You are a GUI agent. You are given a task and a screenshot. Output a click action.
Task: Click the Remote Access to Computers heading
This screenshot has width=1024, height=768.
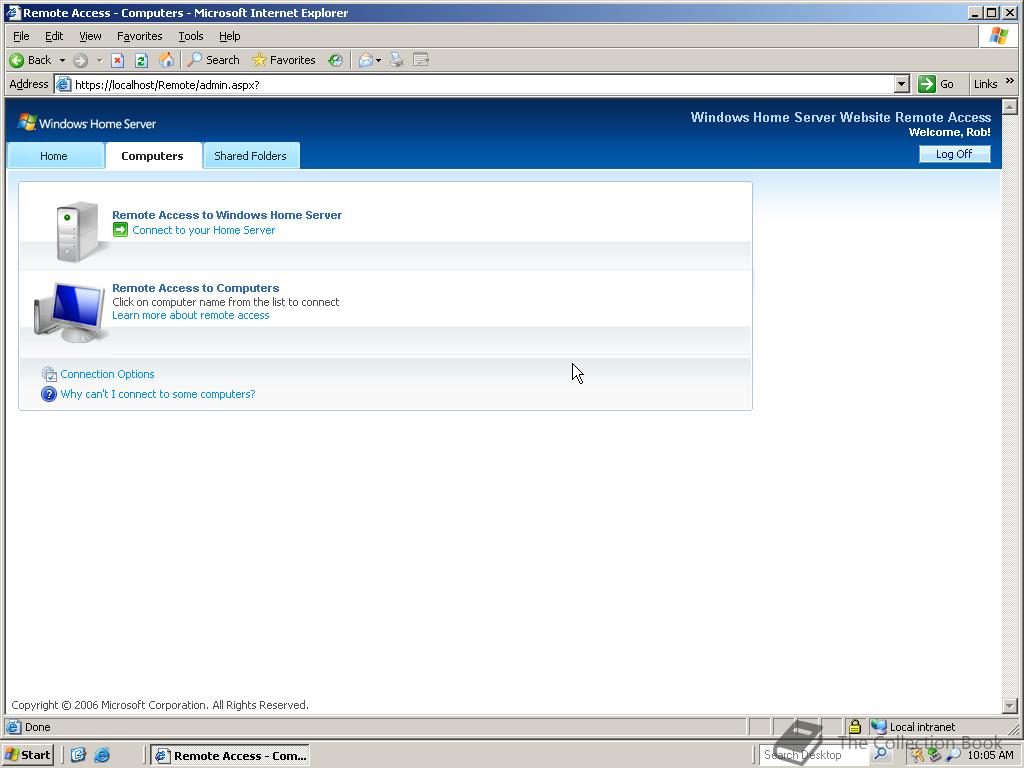pyautogui.click(x=195, y=288)
